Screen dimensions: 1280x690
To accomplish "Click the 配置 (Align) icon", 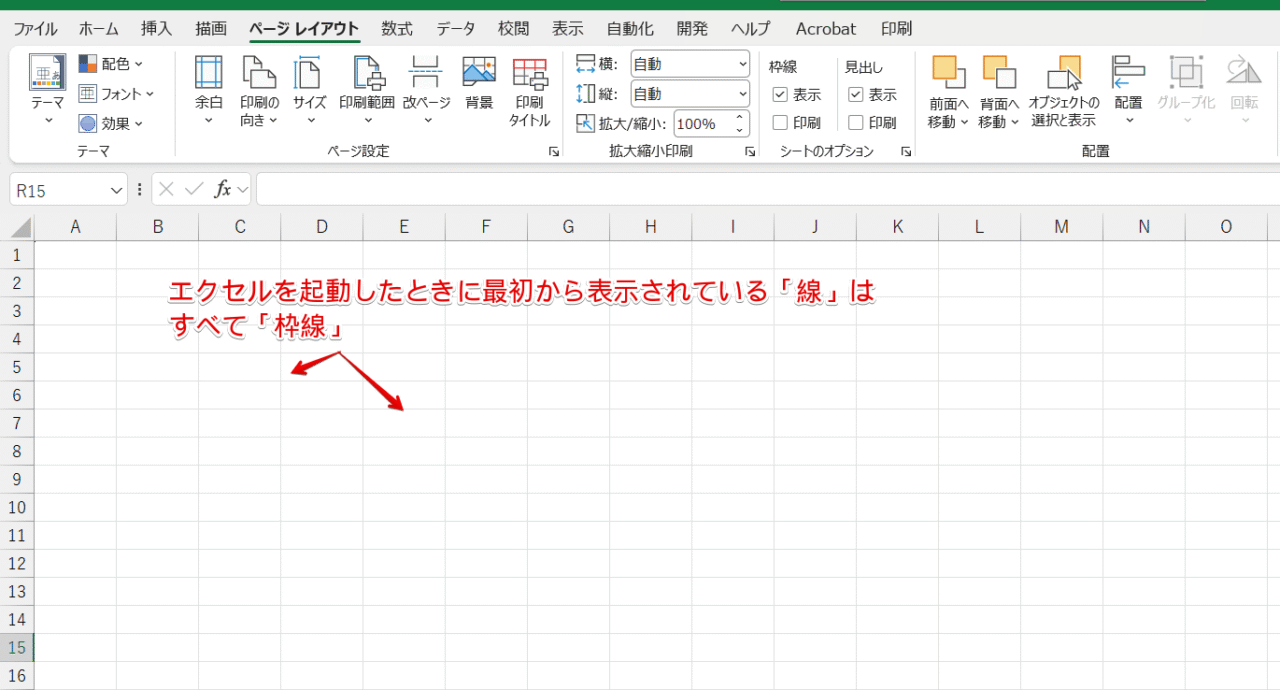I will [1127, 90].
